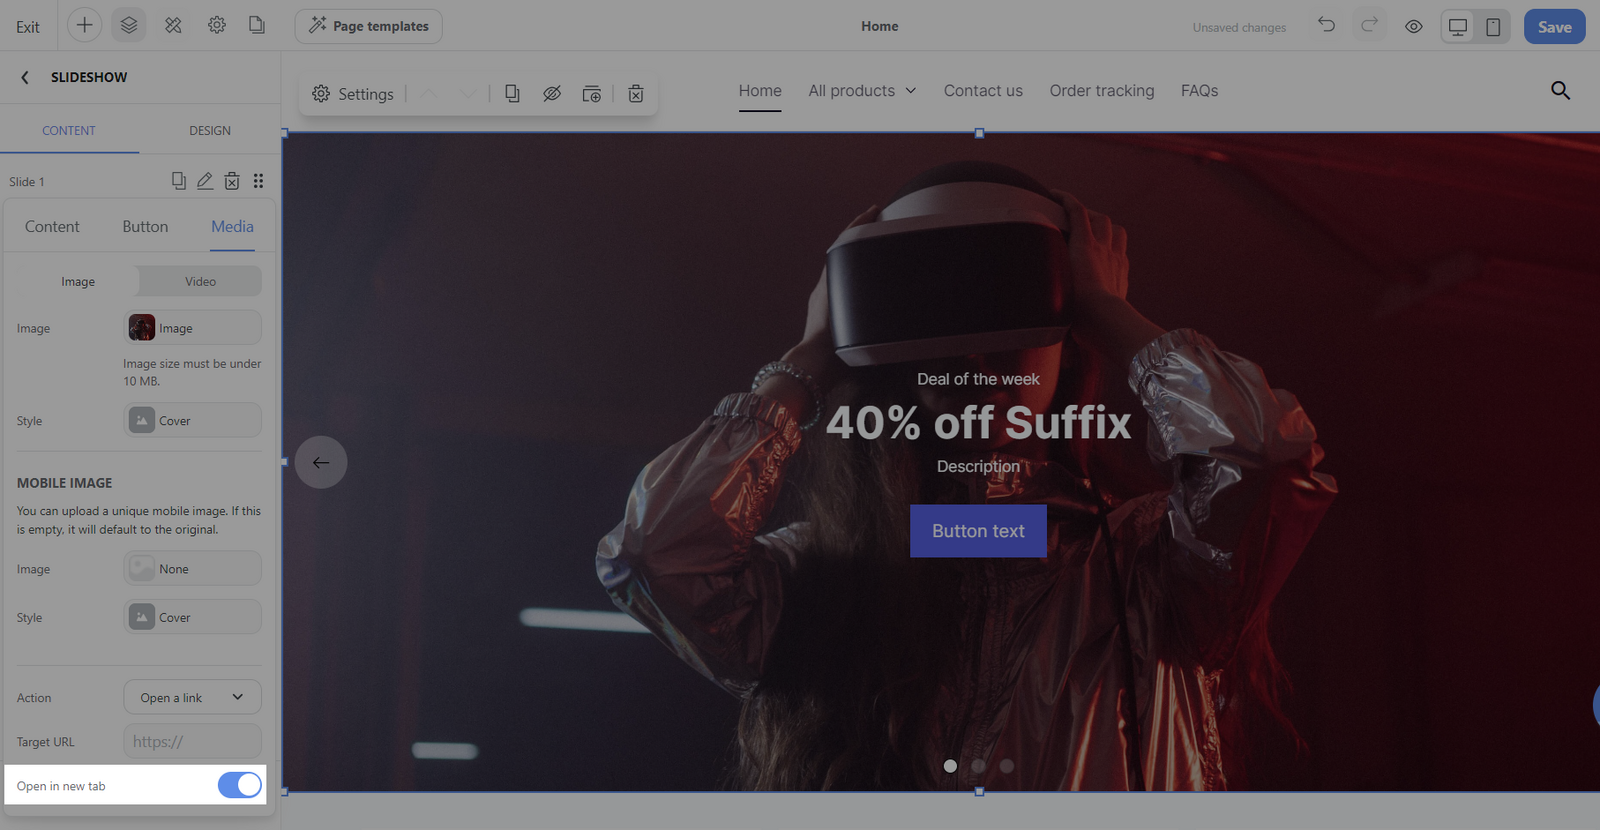Move section up arrow
Viewport: 1600px width, 830px height.
tap(429, 93)
